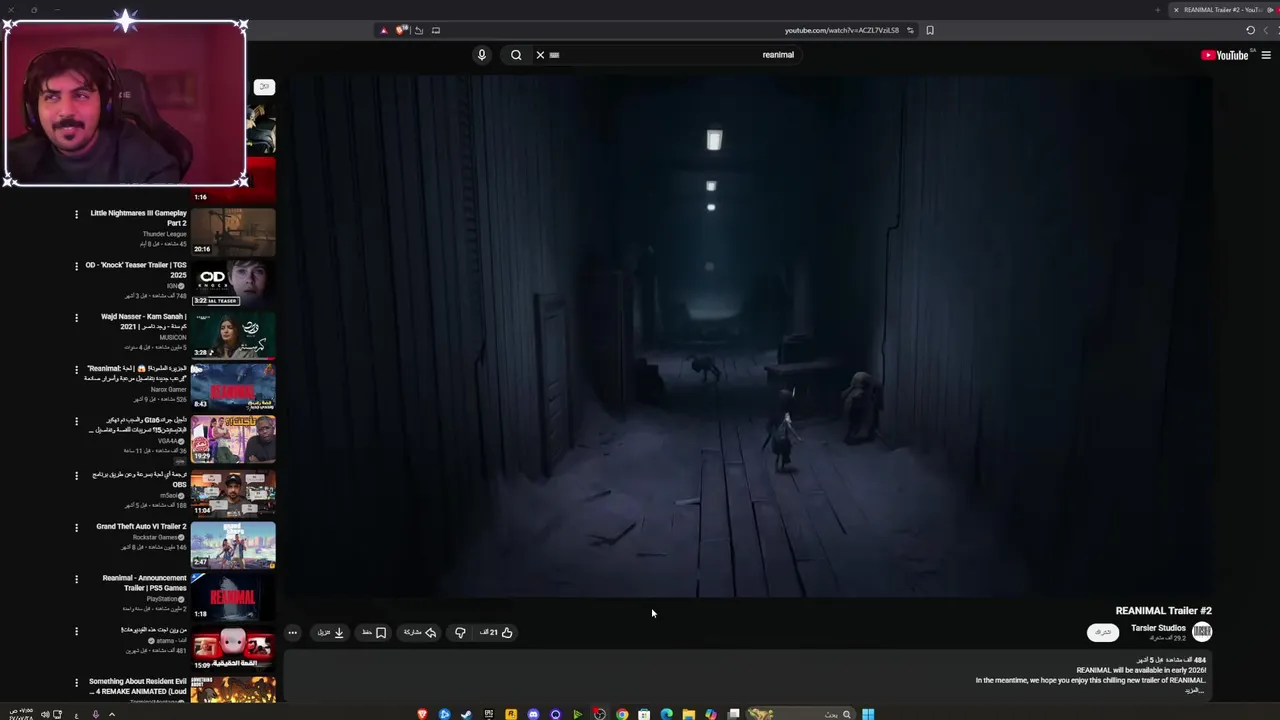Dislike the video with thumbs down button
Viewport: 1280px width, 720px height.
[460, 632]
